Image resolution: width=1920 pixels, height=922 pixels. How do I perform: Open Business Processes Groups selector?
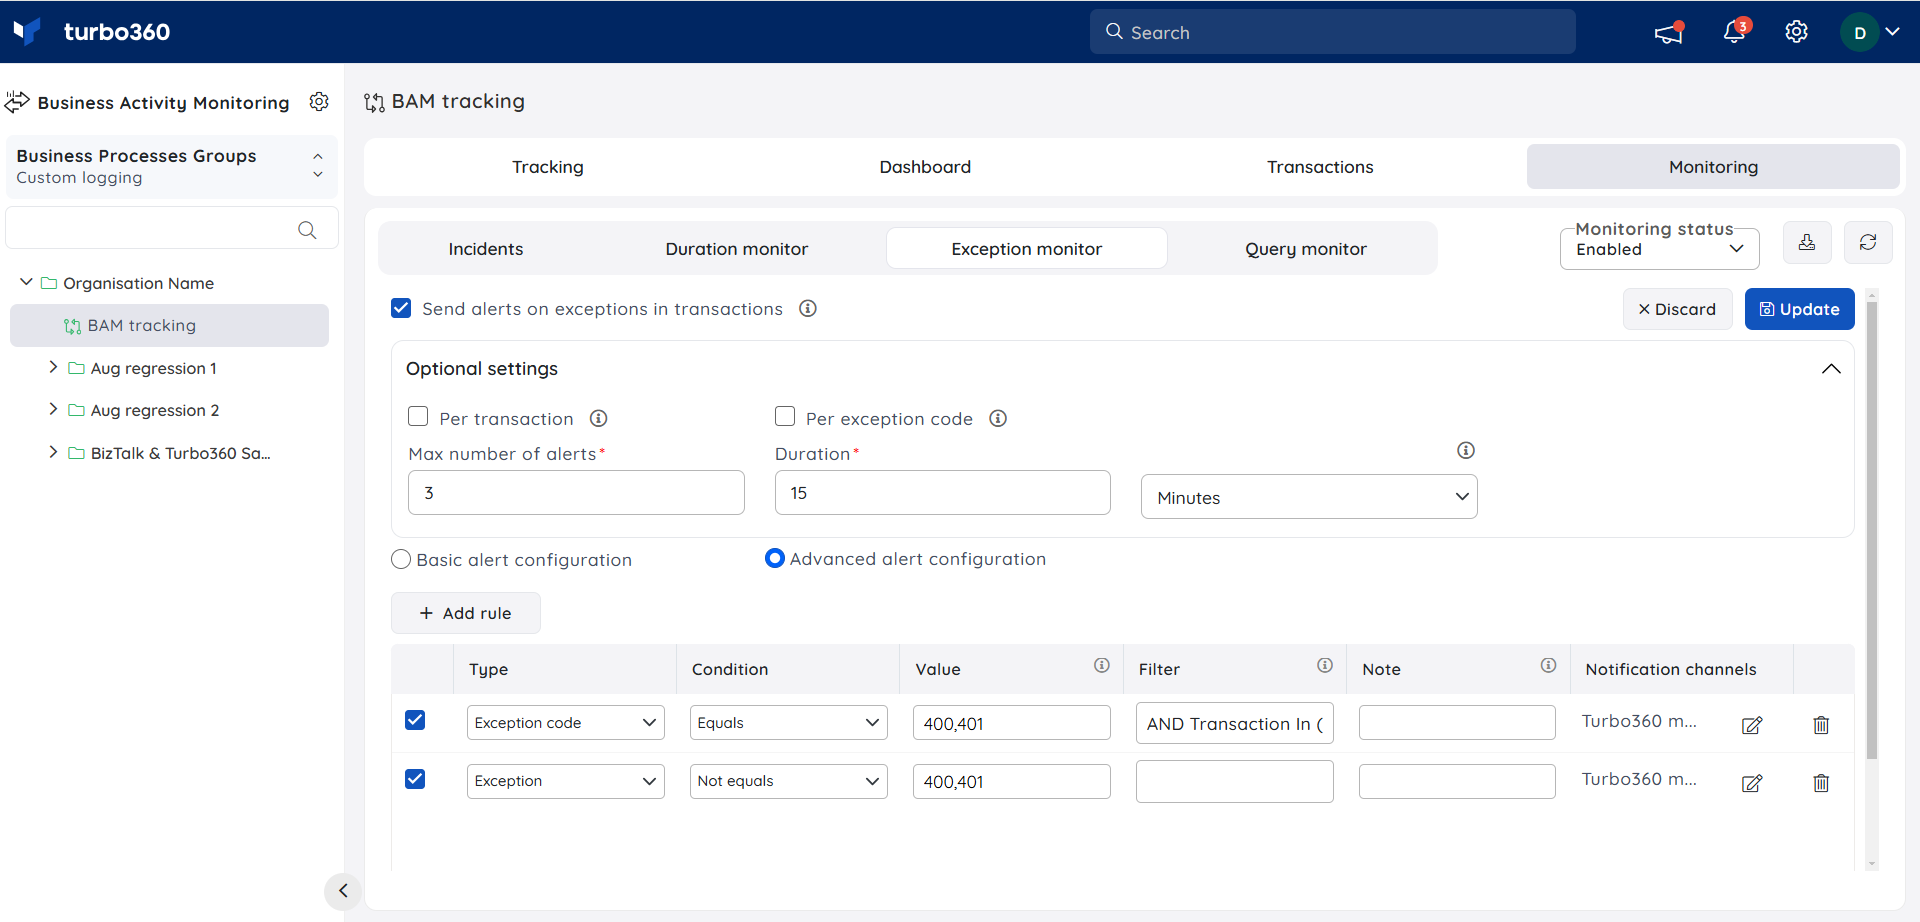point(171,167)
